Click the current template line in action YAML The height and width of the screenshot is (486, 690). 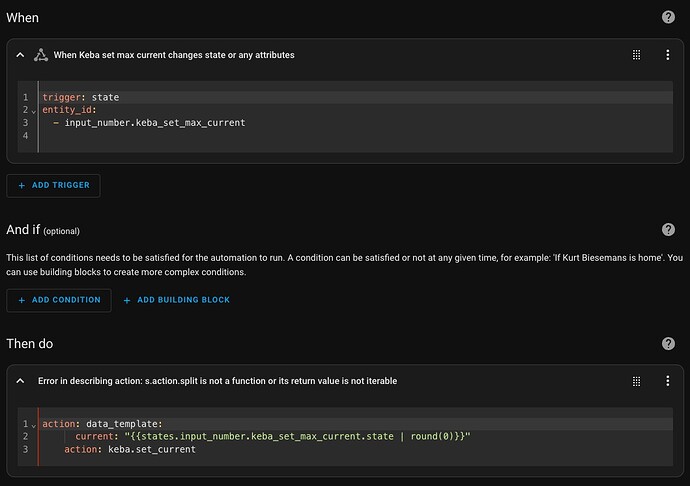(272, 436)
